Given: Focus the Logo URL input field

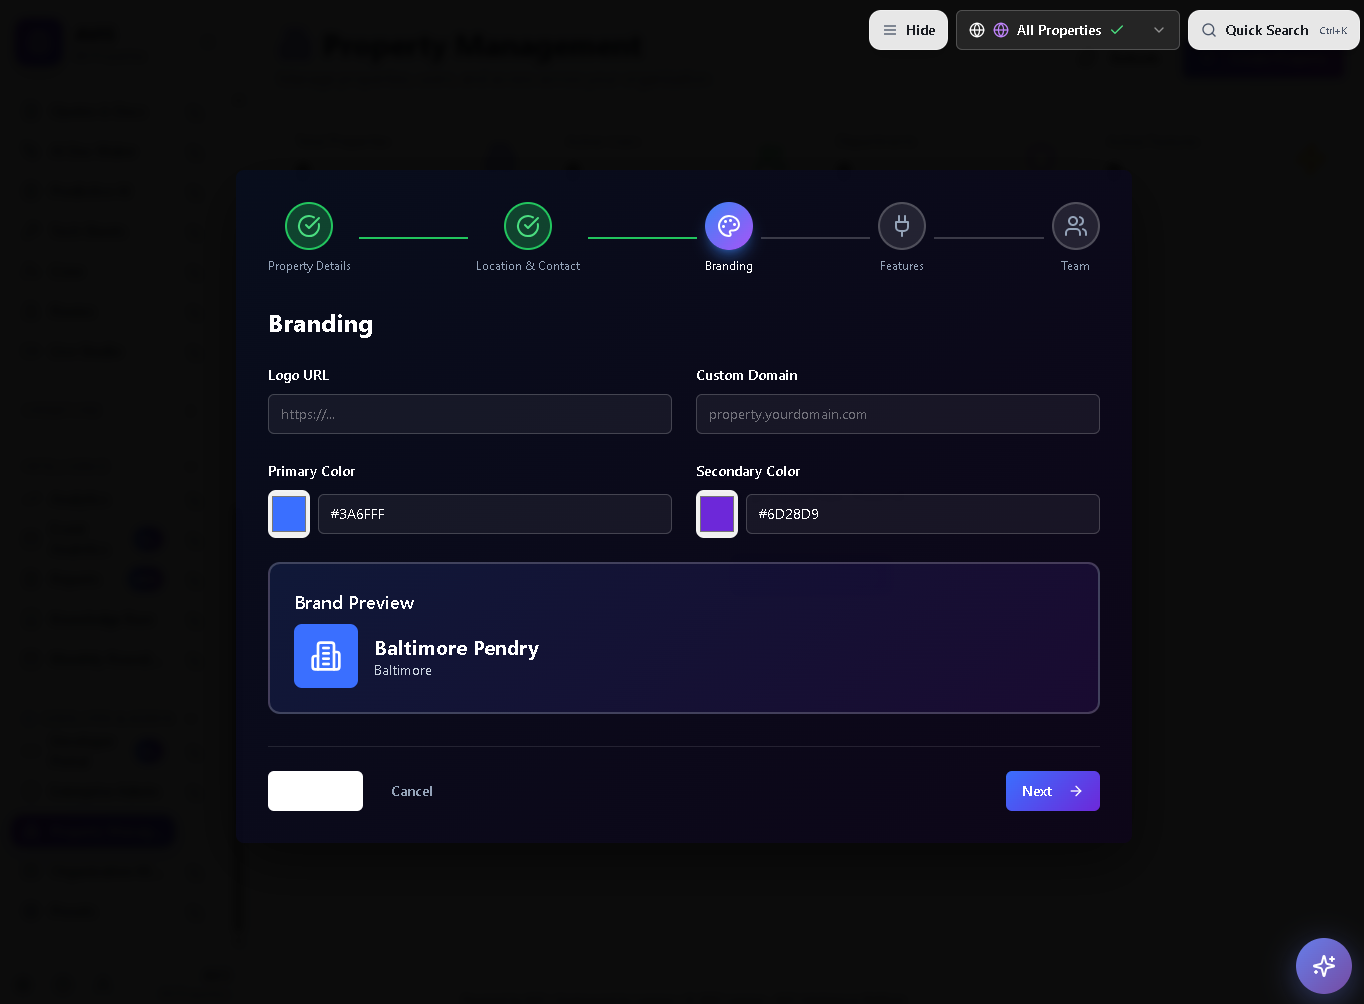Looking at the screenshot, I should (470, 414).
